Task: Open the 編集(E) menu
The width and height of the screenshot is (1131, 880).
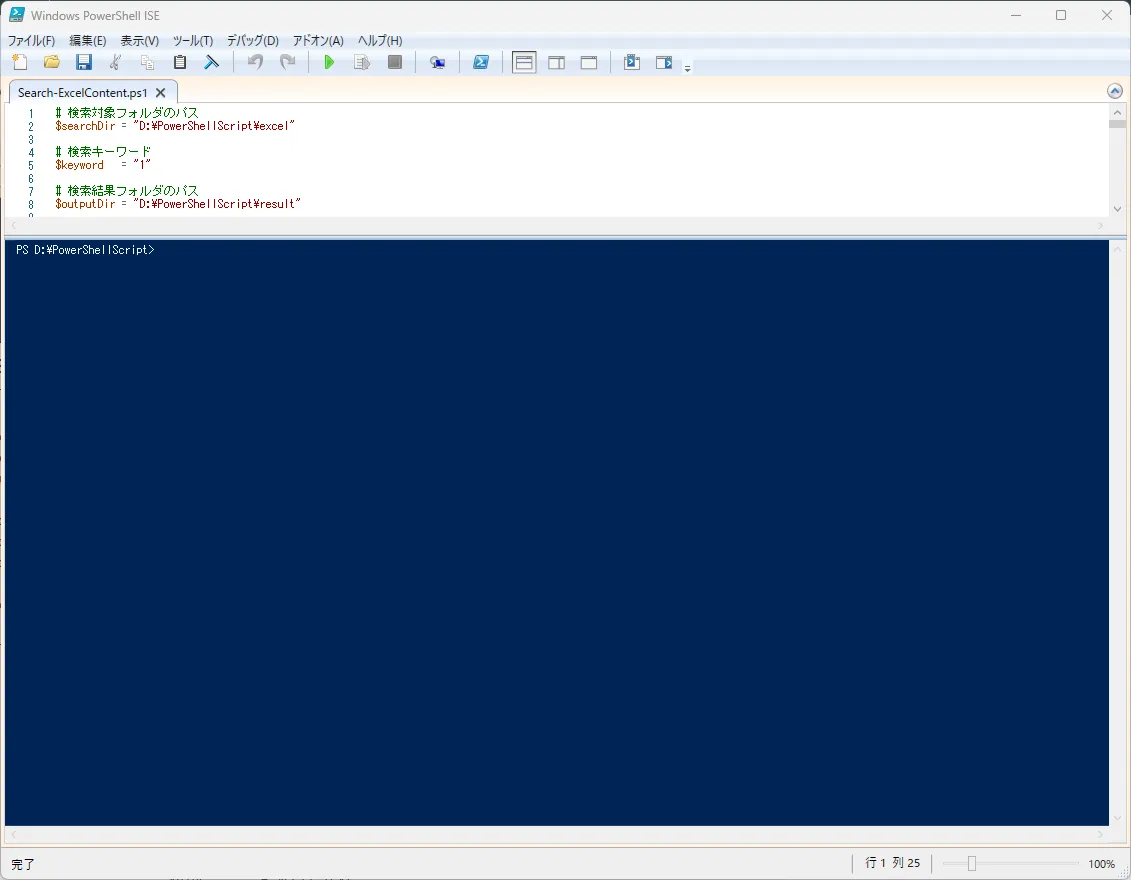Action: (x=87, y=40)
